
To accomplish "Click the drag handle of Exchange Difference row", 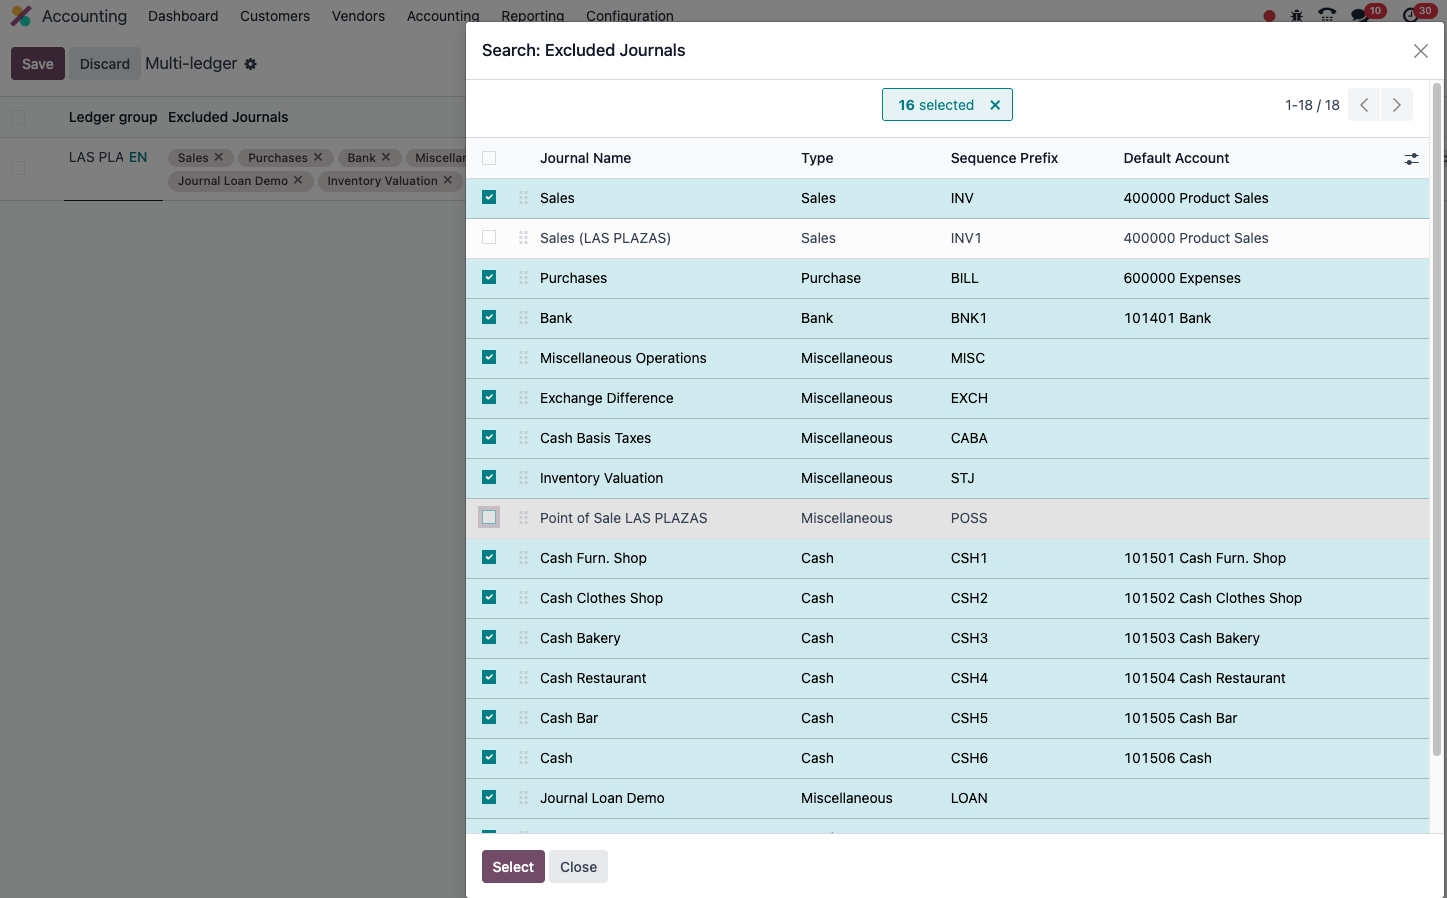I will pos(523,398).
